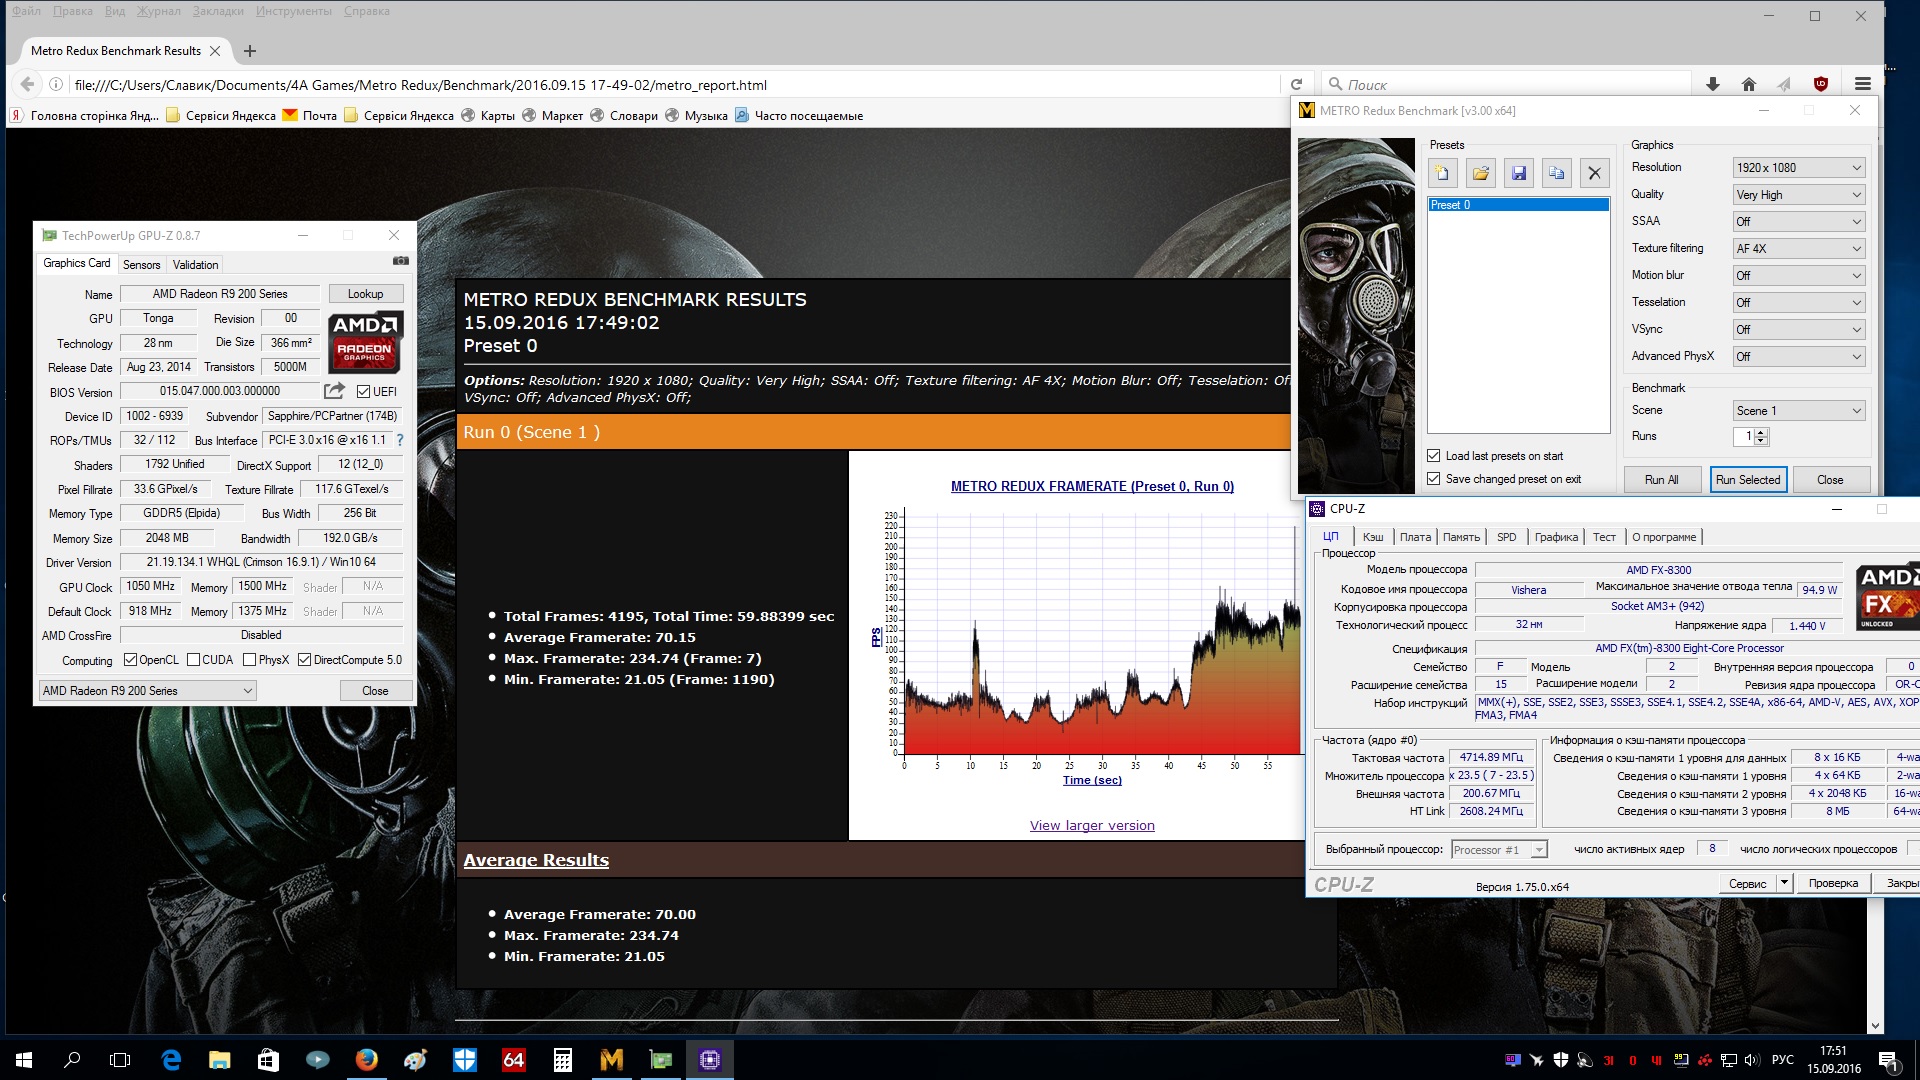Expand the Texture filtering AF 4X dropdown

point(1798,249)
